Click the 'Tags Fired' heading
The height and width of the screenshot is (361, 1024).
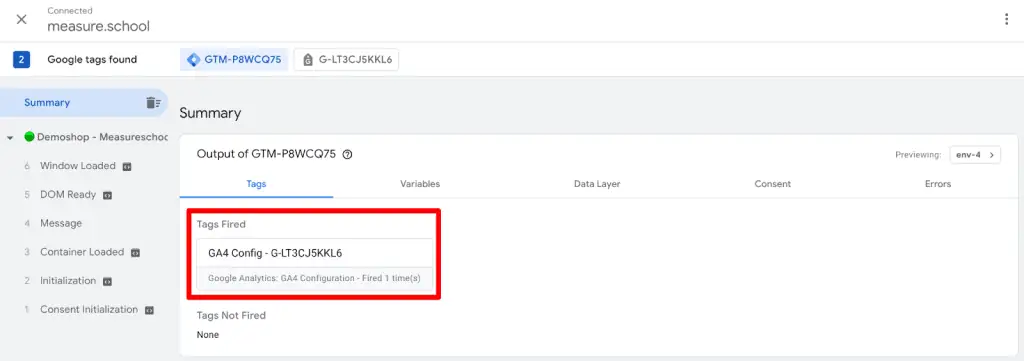221,224
